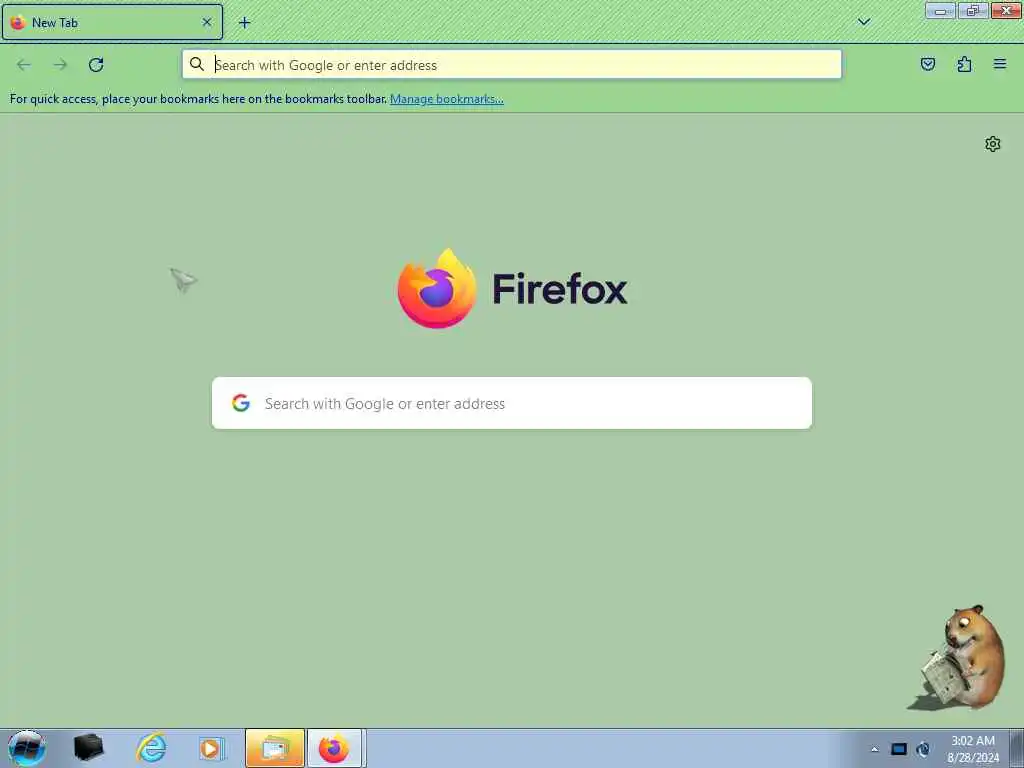1024x768 pixels.
Task: Open the Firefox application menu
Action: tap(1000, 64)
